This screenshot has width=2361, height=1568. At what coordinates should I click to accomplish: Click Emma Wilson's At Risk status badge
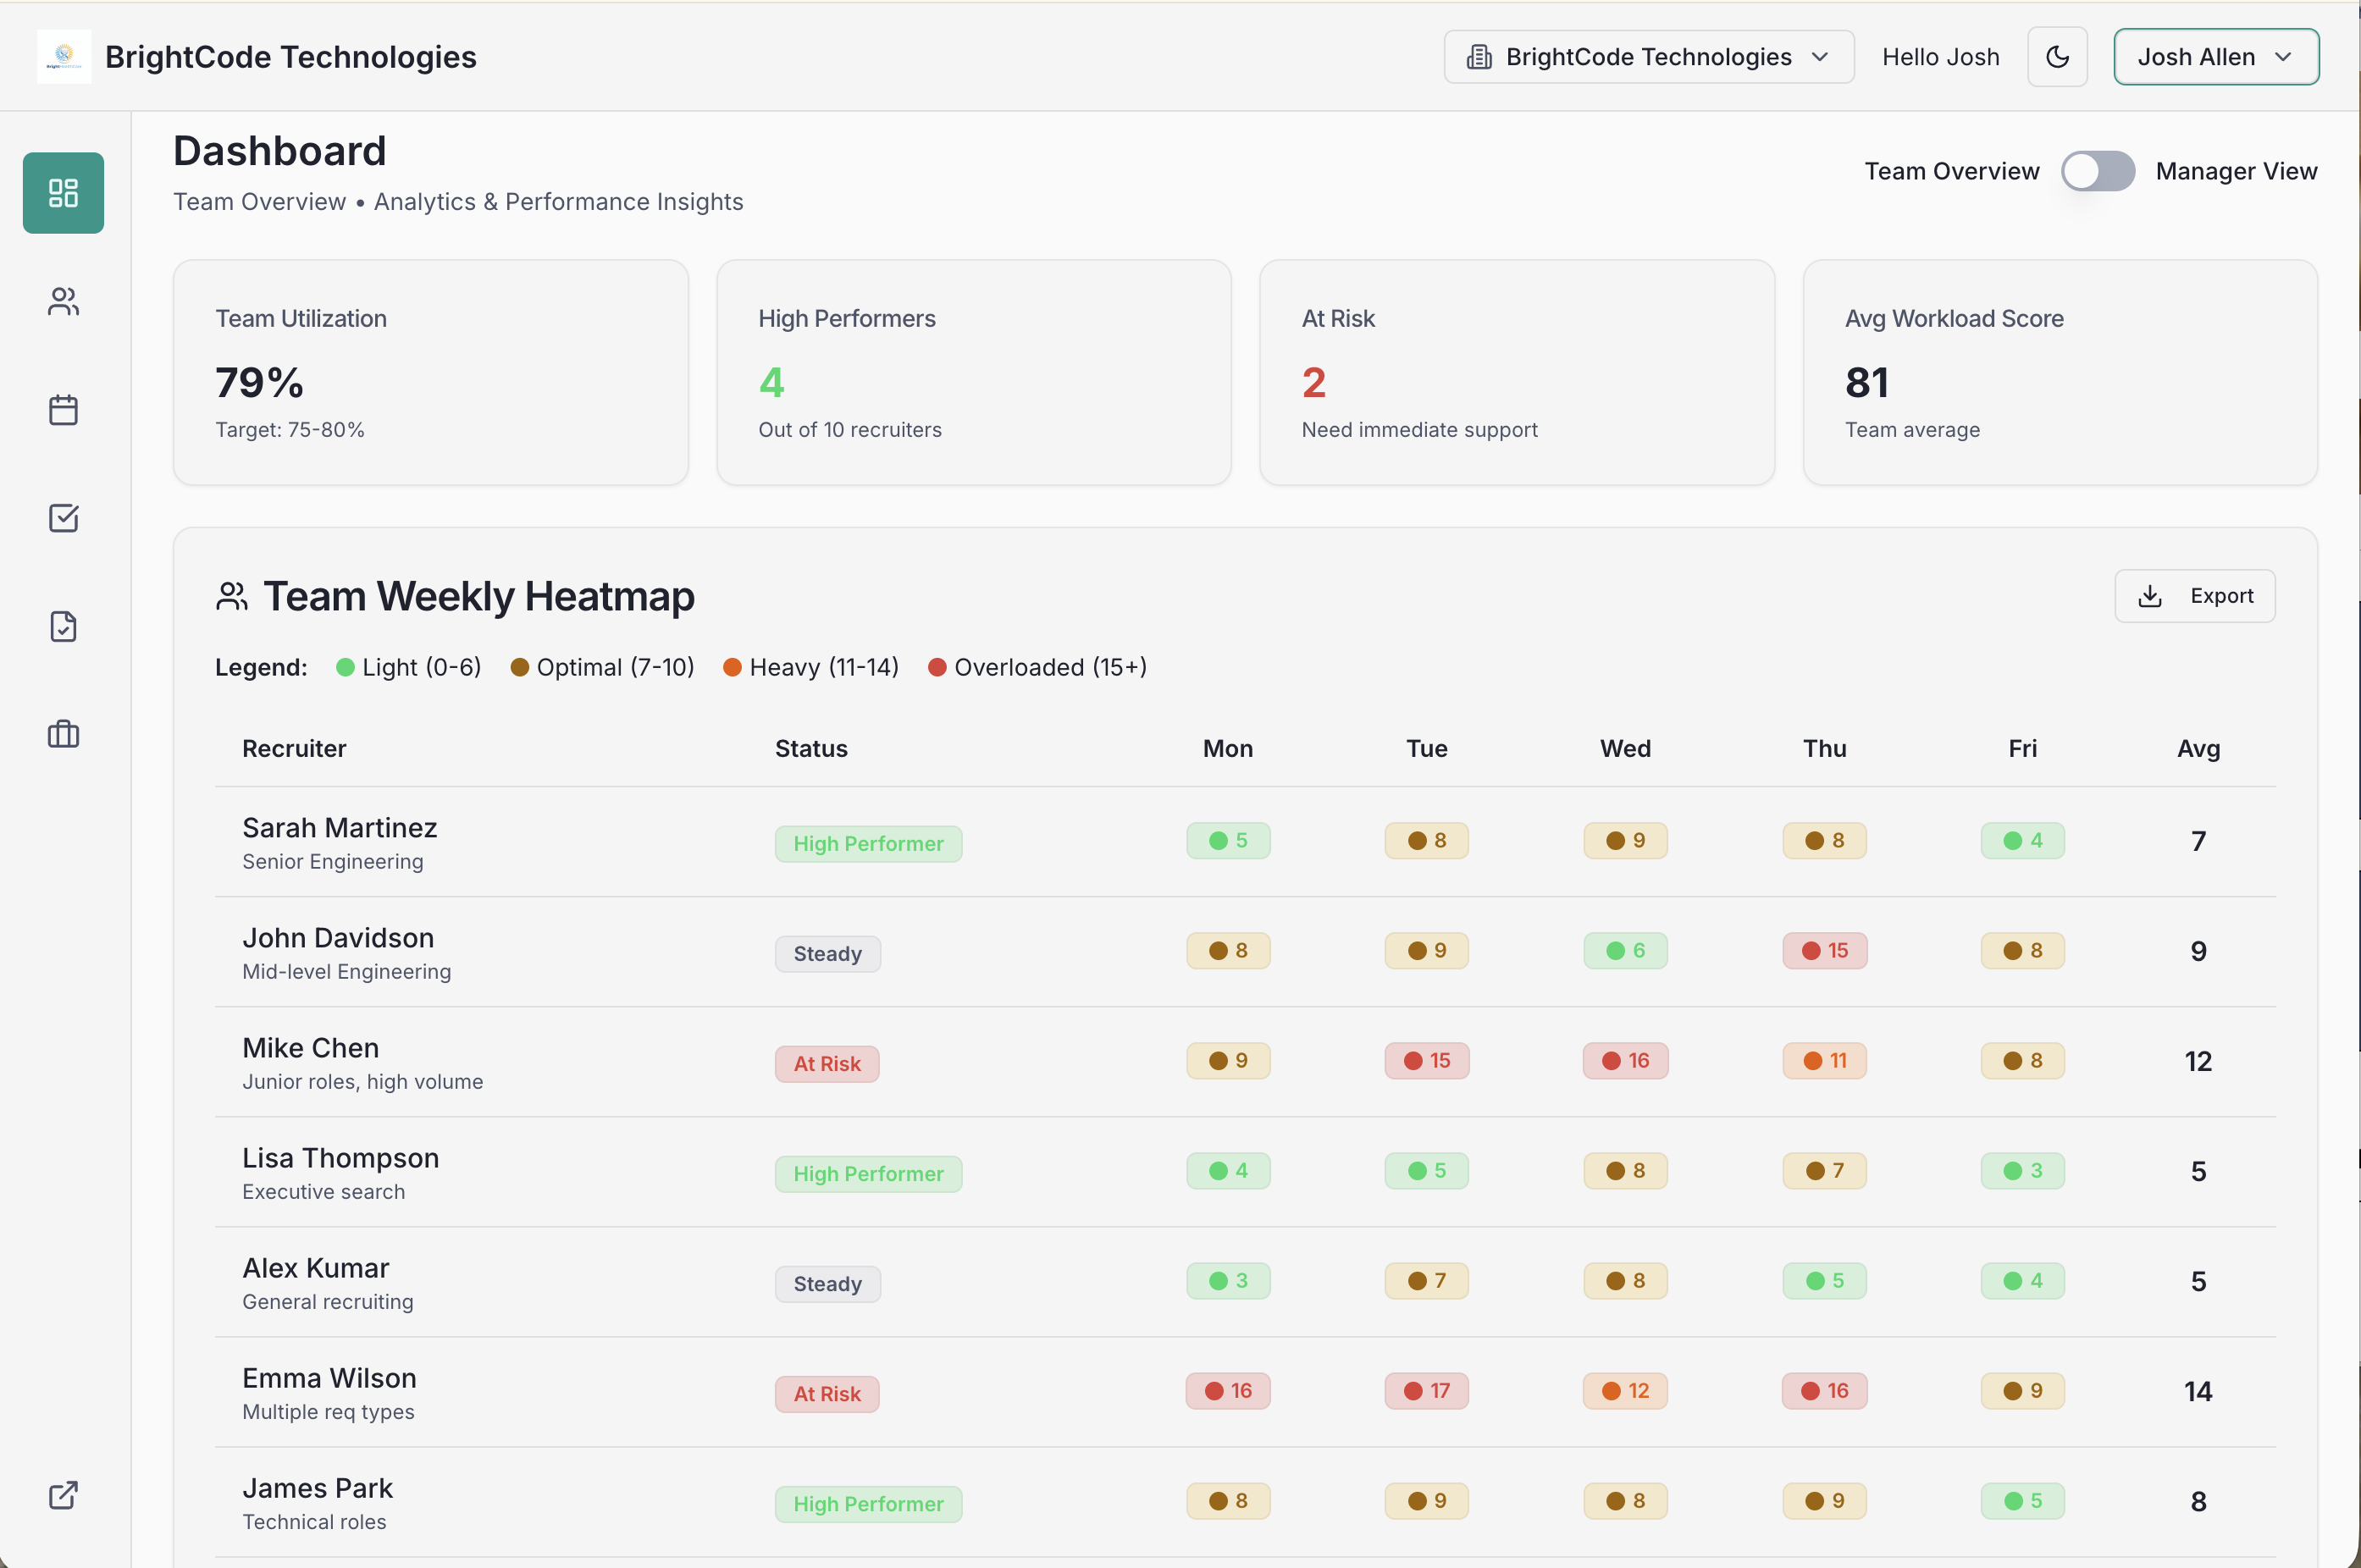click(x=826, y=1393)
